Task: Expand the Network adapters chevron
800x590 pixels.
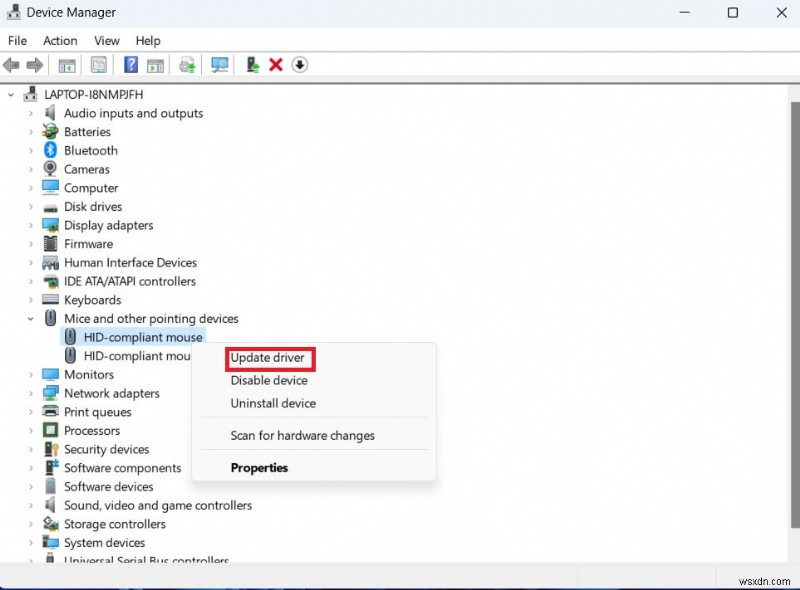Action: (x=31, y=394)
